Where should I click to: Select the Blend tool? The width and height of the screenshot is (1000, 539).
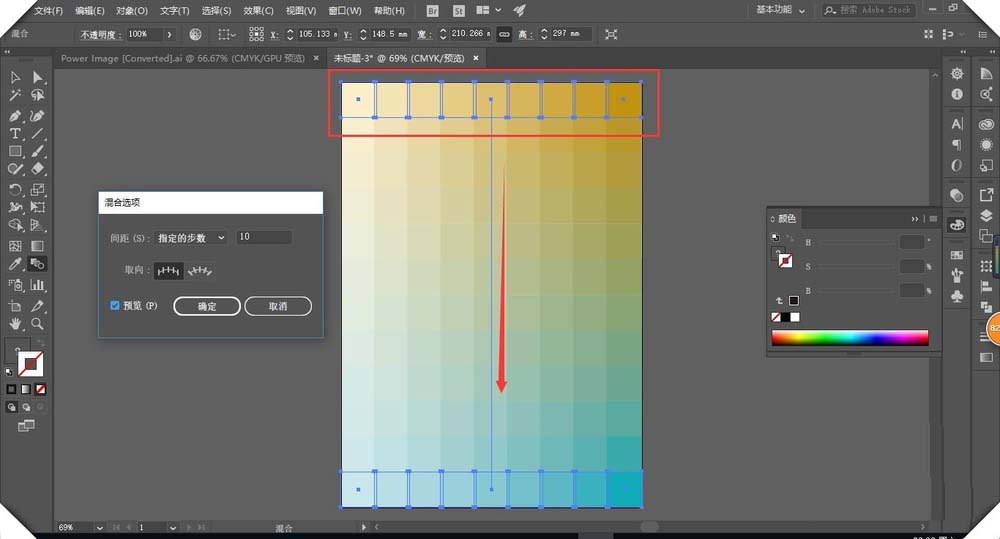pos(38,264)
